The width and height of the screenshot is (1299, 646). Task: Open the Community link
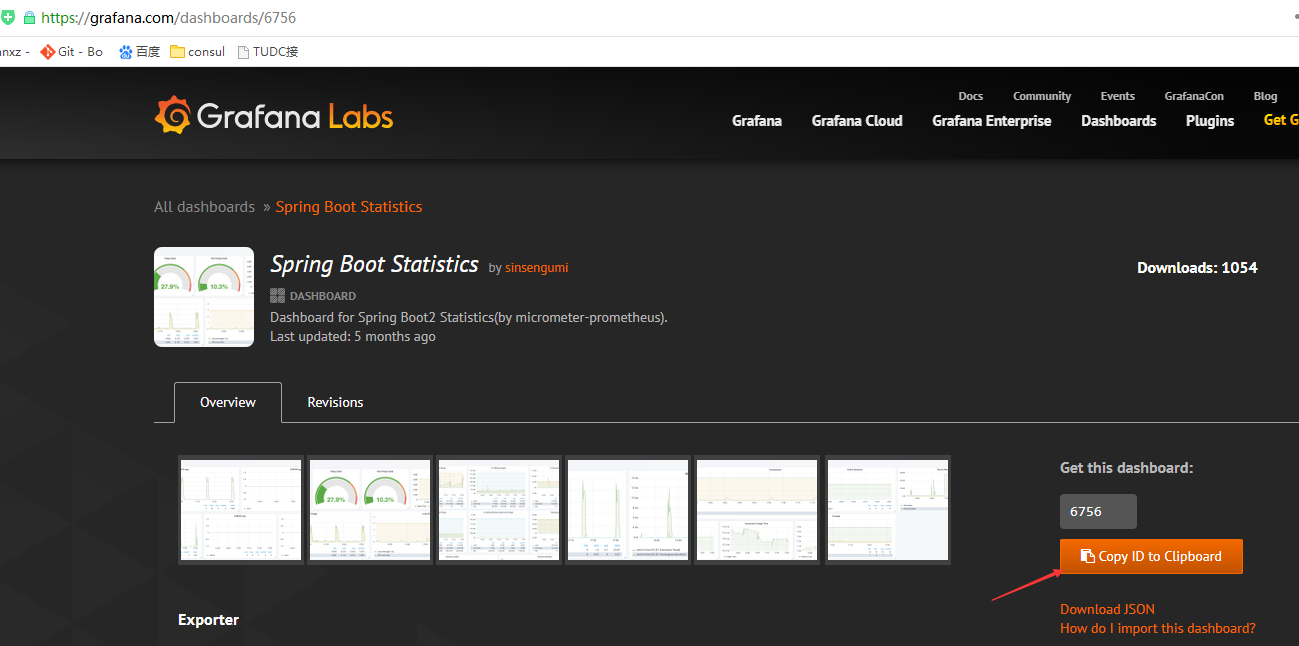pyautogui.click(x=1042, y=96)
